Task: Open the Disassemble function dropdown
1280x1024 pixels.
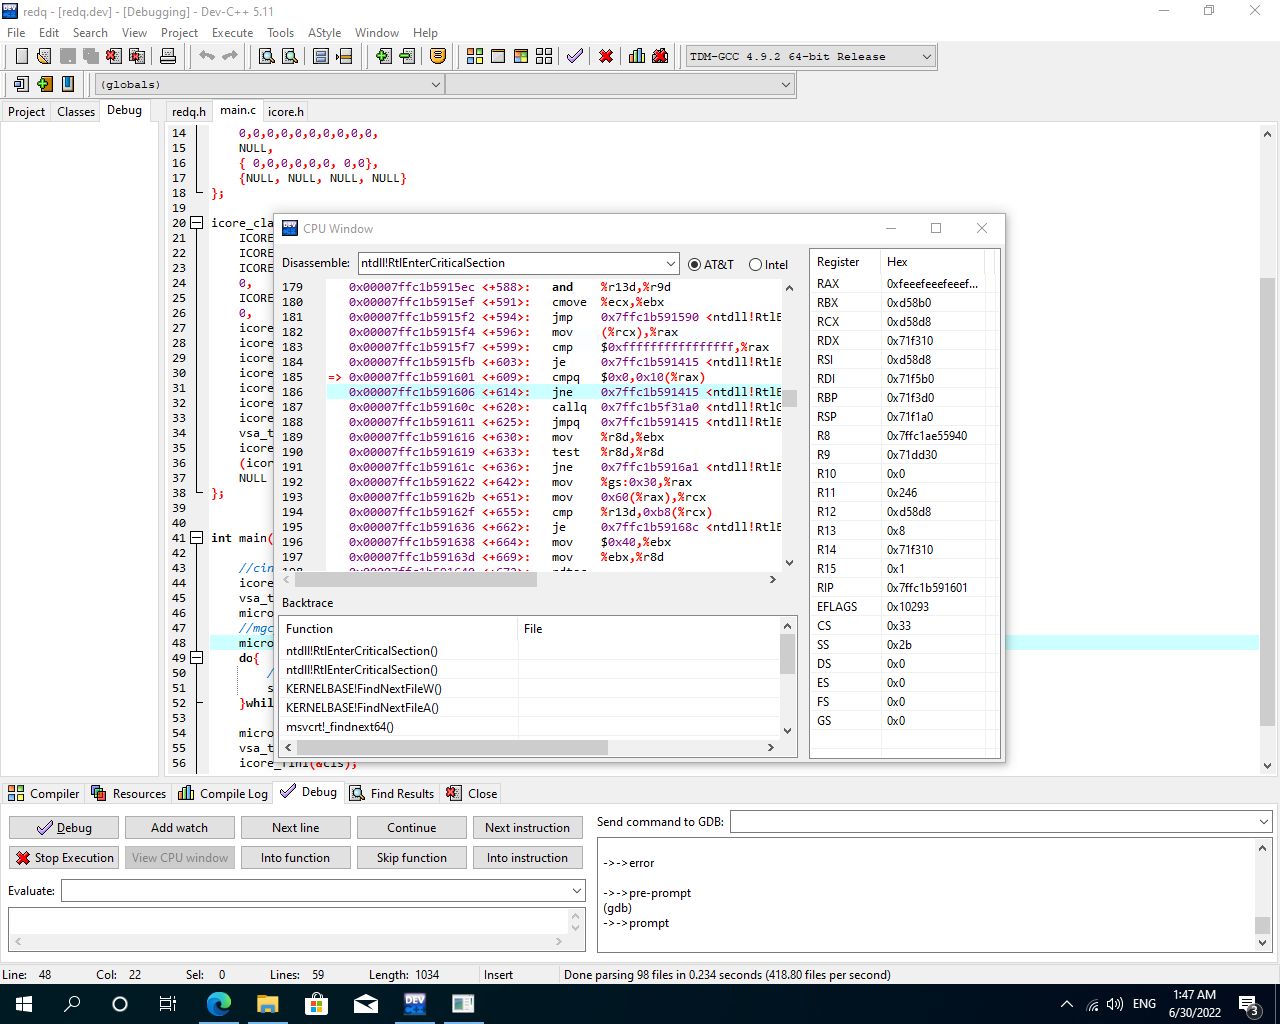Action: click(670, 263)
